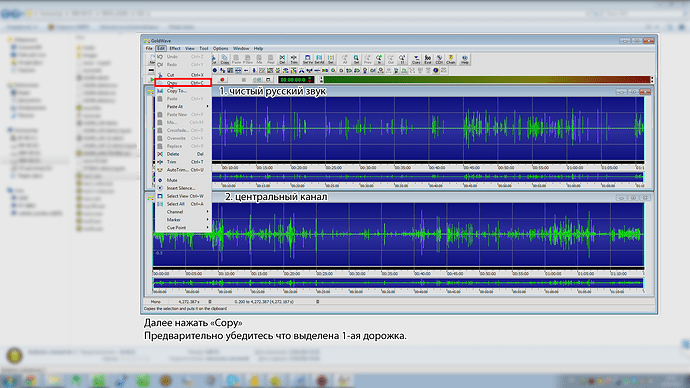Viewport: 690px width, 388px height.
Task: Click the Cues toolbar icon
Action: coord(416,59)
